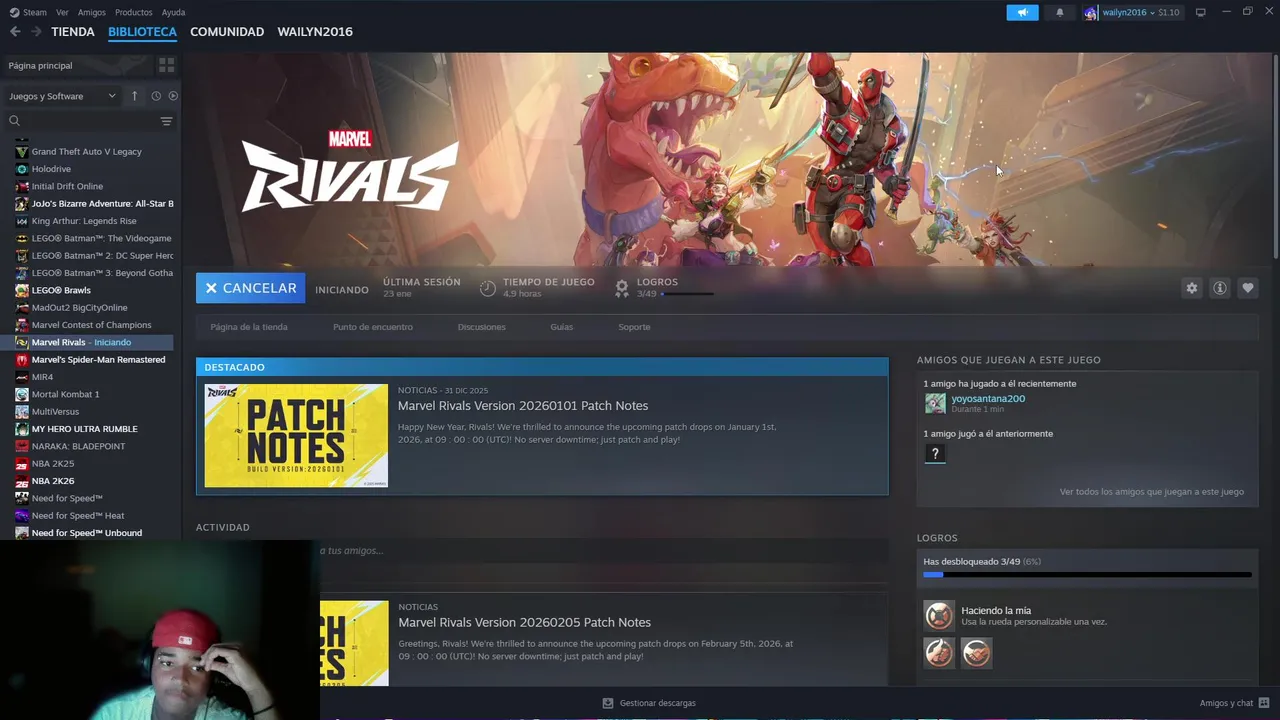
Task: Select MY HERO ULTRA RUMBLE
Action: [x=84, y=429]
